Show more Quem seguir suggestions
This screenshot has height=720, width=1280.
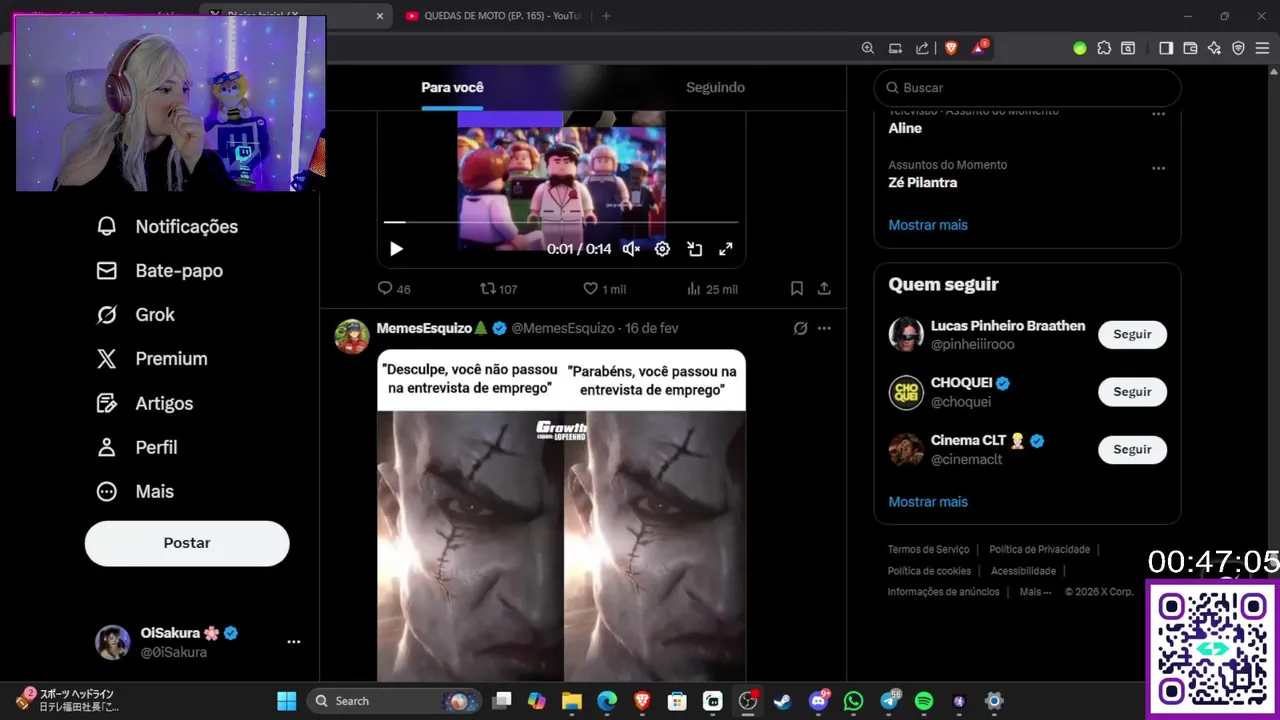click(x=928, y=502)
